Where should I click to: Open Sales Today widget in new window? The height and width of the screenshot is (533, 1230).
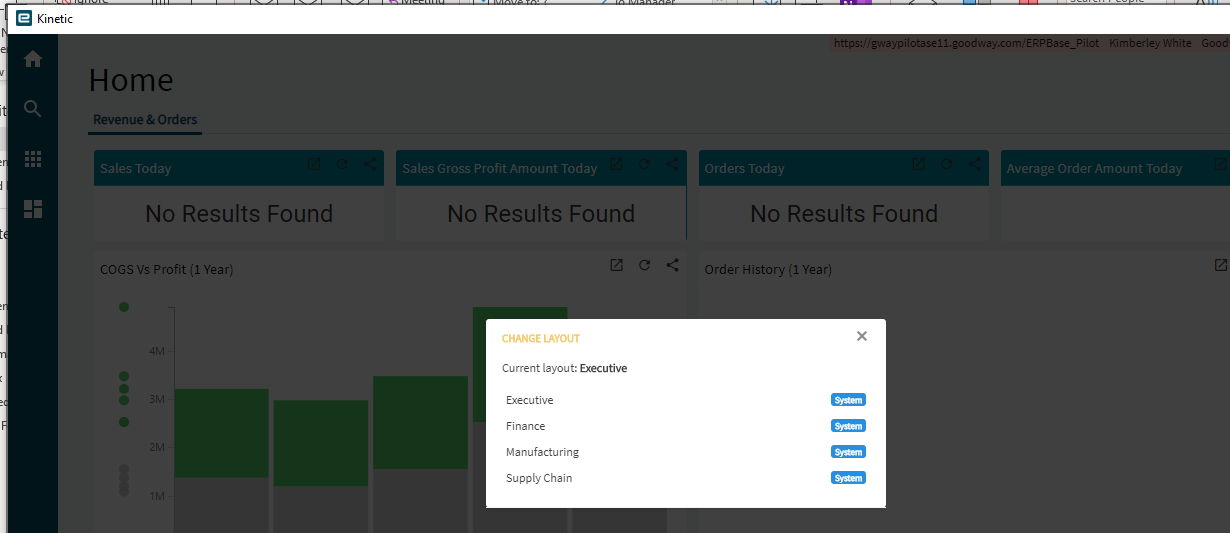tap(314, 164)
